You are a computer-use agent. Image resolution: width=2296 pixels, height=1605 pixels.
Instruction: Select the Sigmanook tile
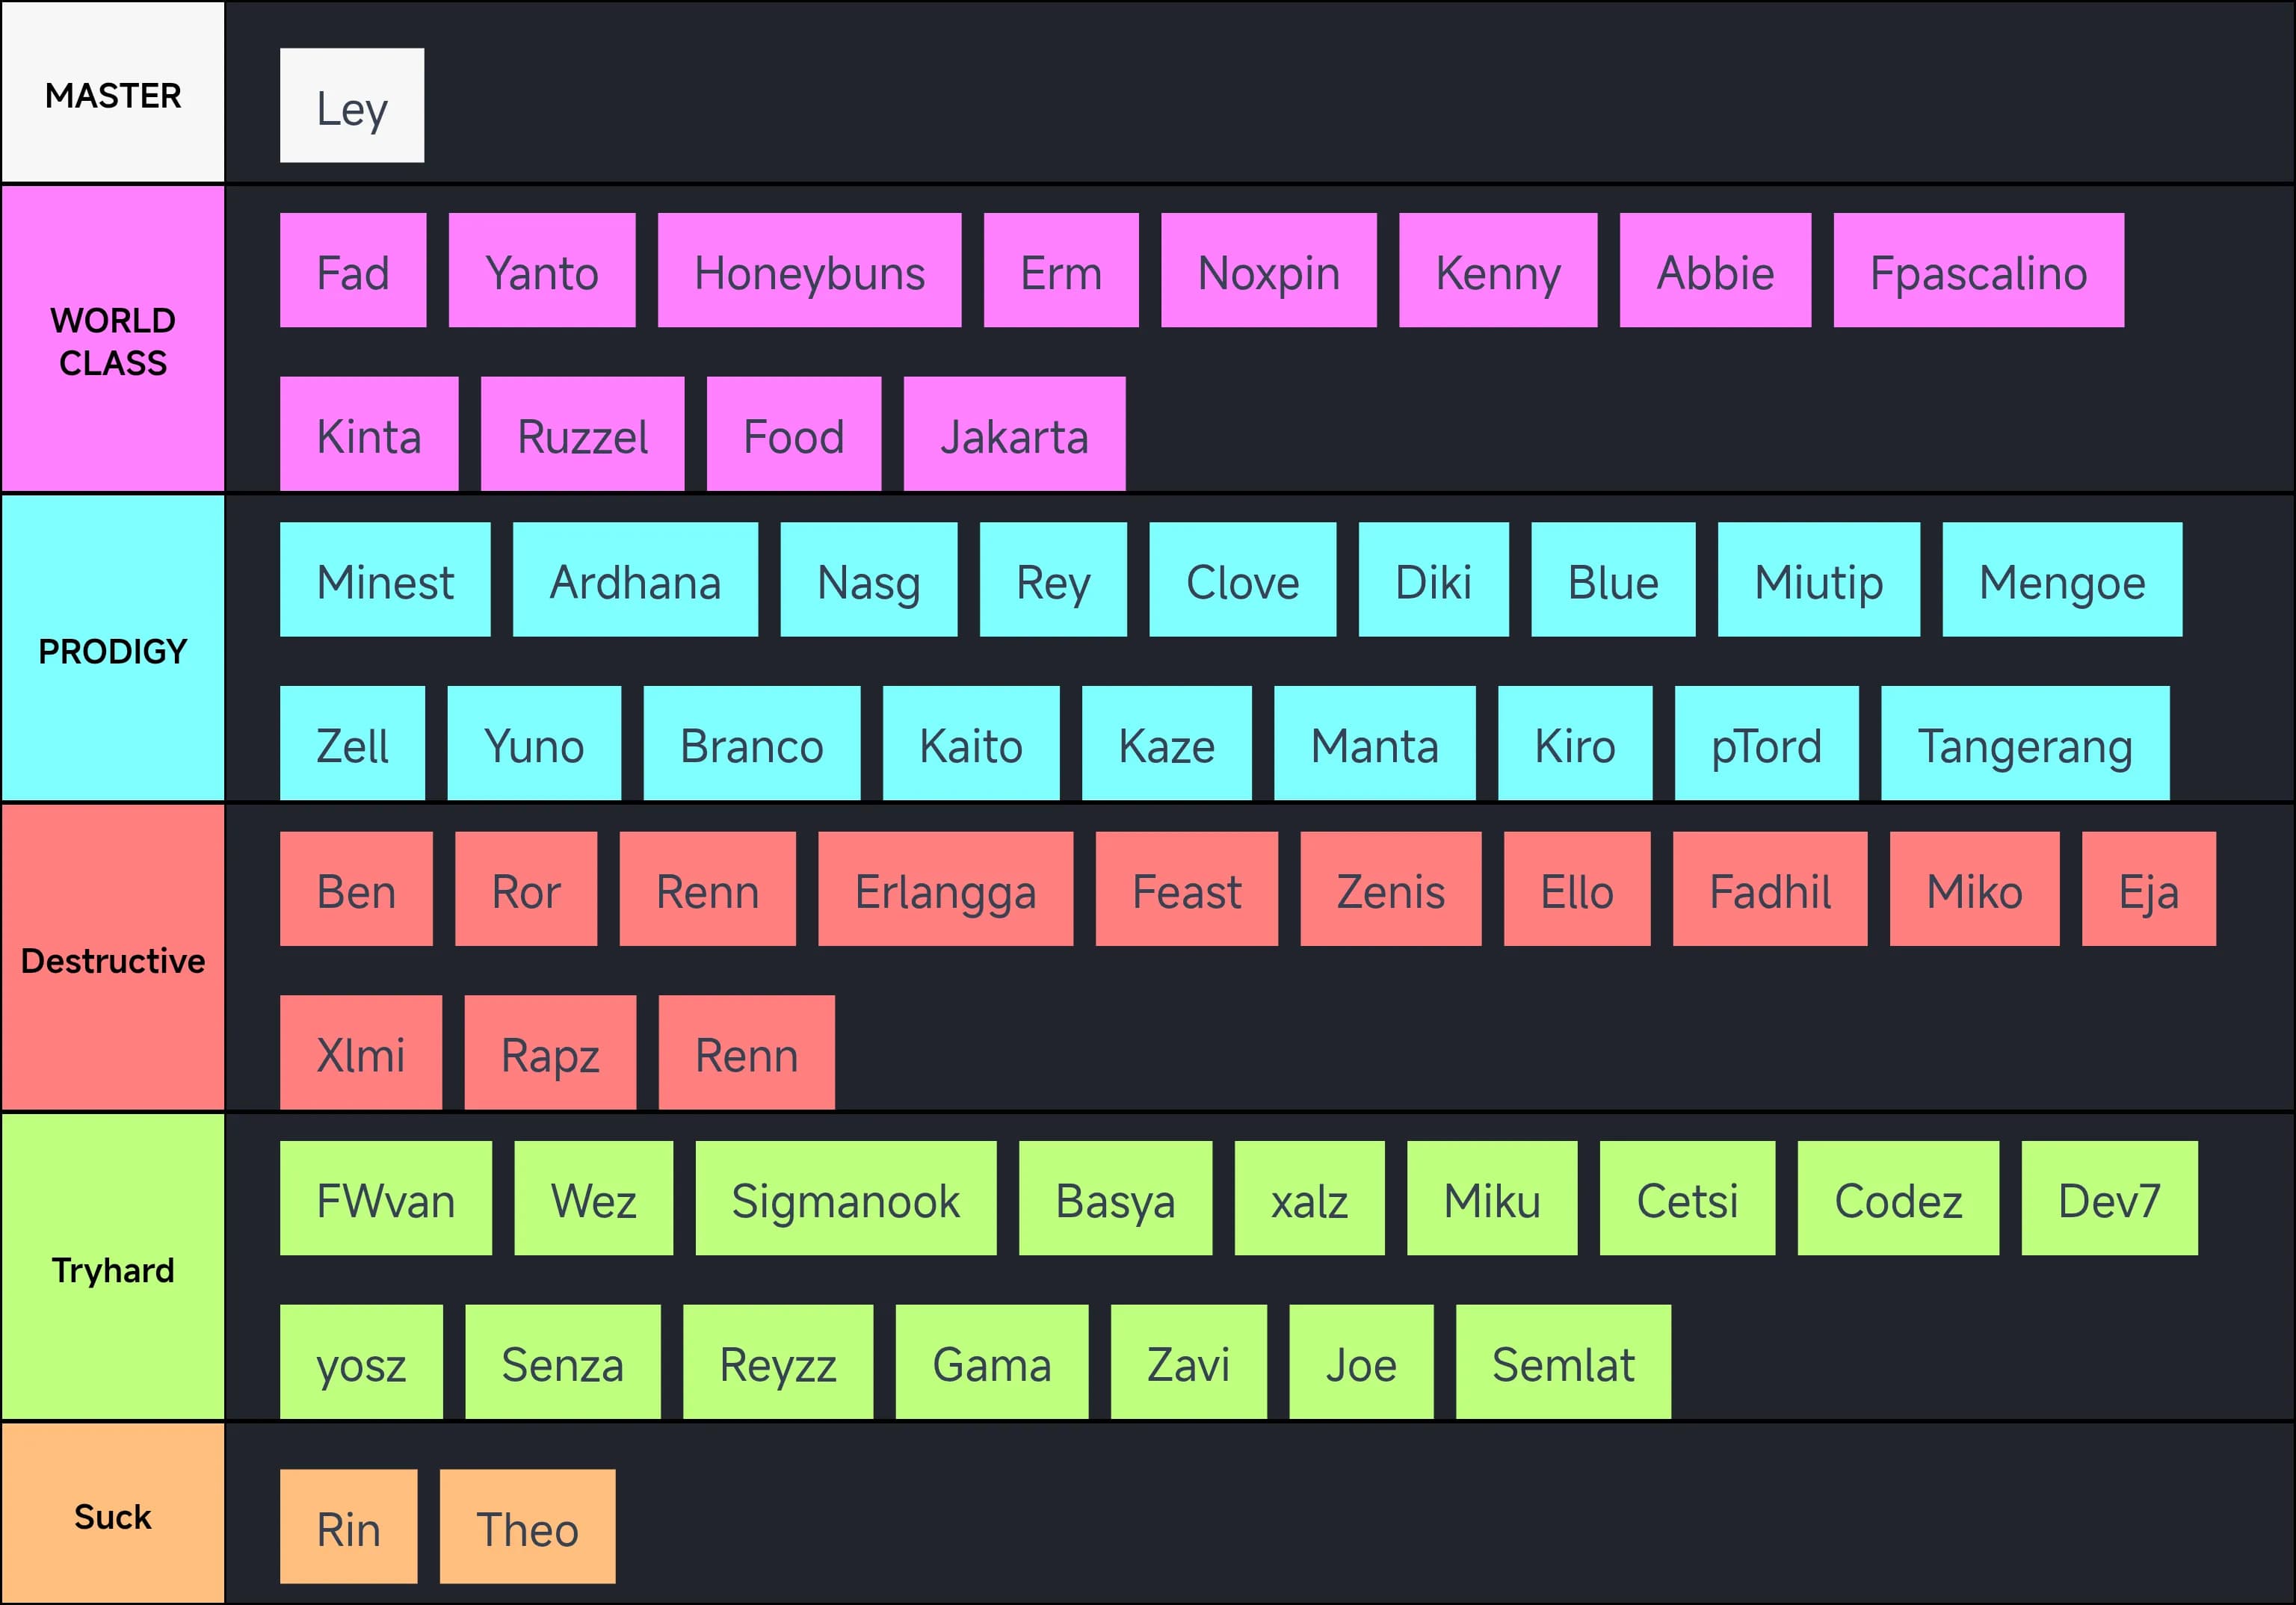tap(845, 1199)
